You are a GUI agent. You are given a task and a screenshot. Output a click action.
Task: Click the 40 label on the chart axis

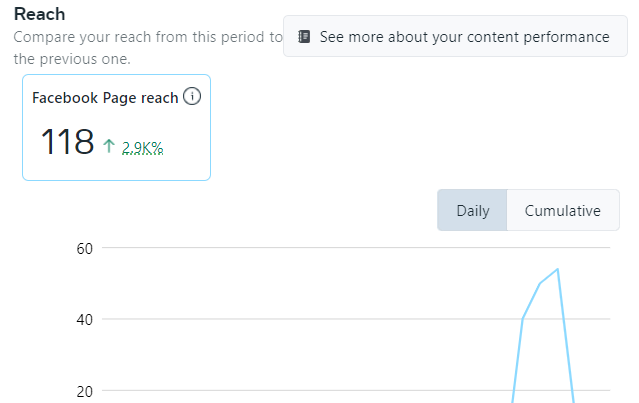coord(84,319)
